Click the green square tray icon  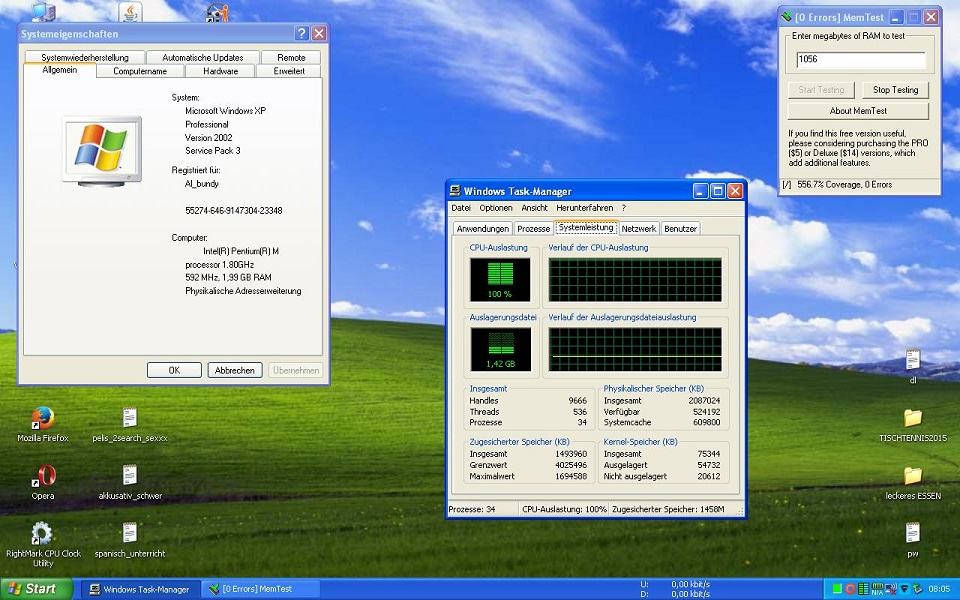click(837, 589)
